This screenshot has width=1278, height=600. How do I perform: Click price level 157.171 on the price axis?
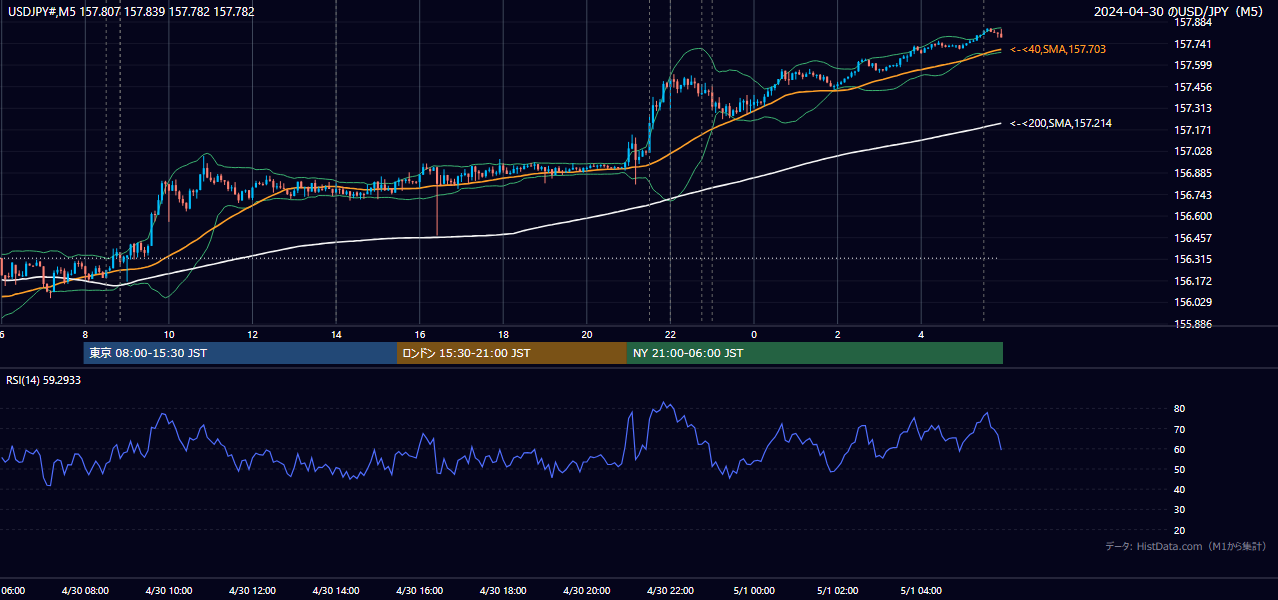click(x=1193, y=130)
